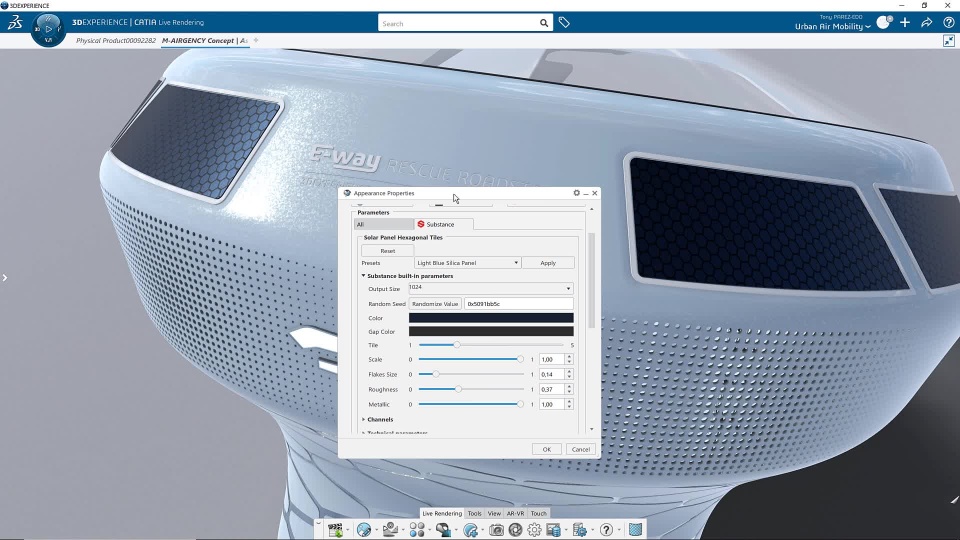Click the Roughness slider handle

pos(458,389)
